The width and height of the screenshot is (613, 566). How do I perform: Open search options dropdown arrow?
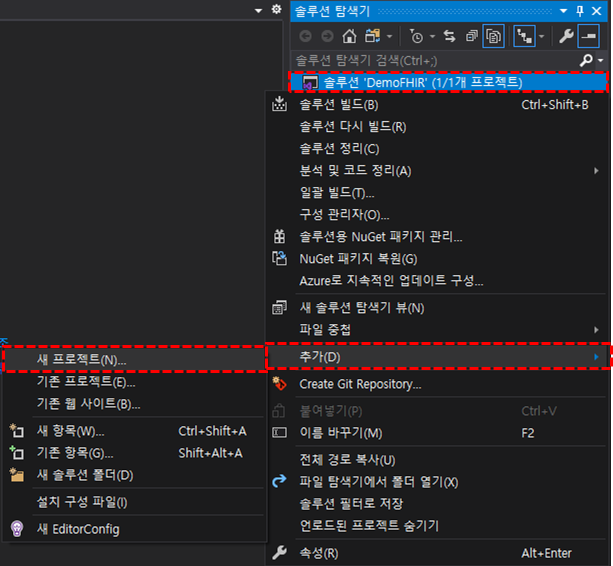[x=601, y=61]
